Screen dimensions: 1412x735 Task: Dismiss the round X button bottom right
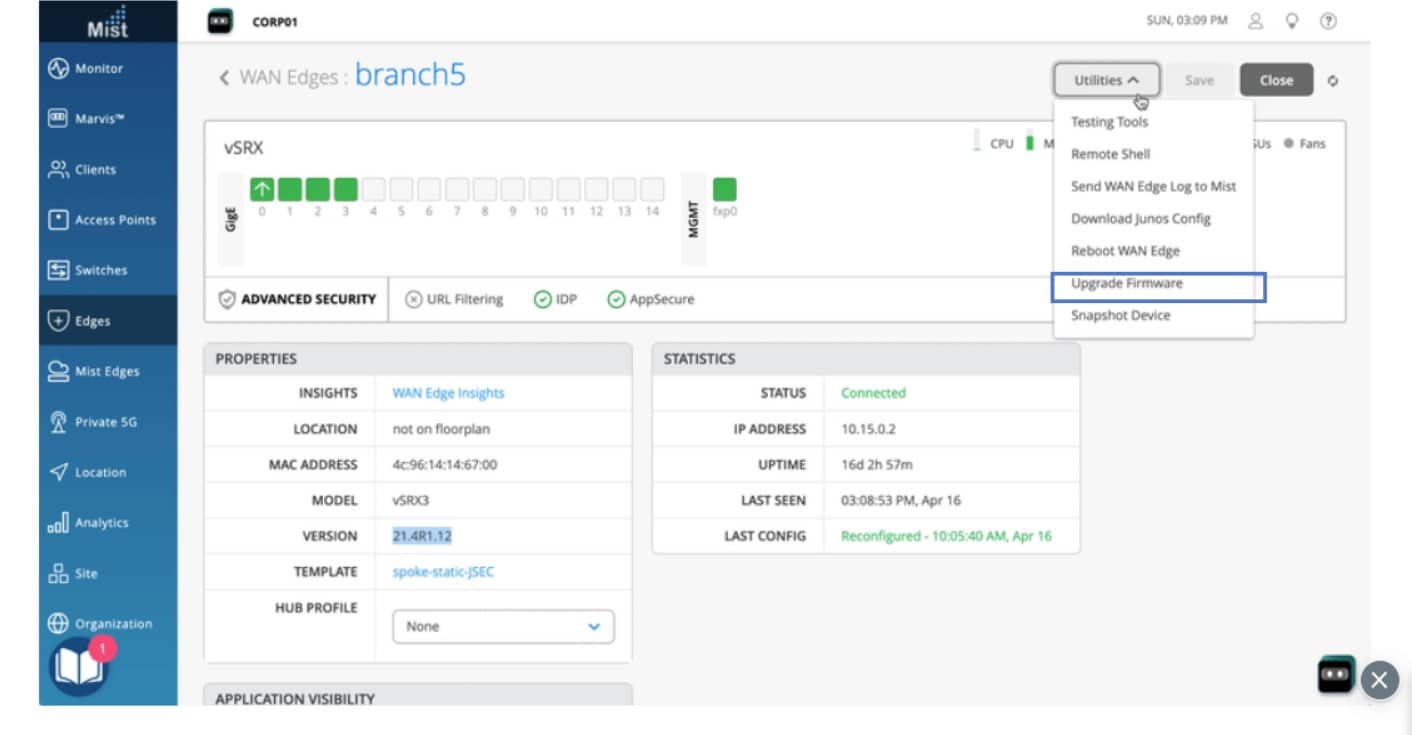[1379, 680]
